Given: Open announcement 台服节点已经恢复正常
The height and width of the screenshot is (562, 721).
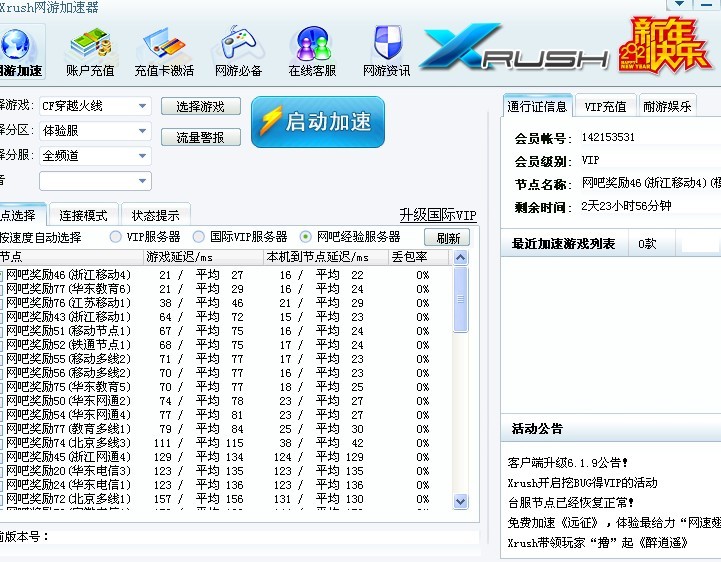Looking at the screenshot, I should click(x=571, y=503).
